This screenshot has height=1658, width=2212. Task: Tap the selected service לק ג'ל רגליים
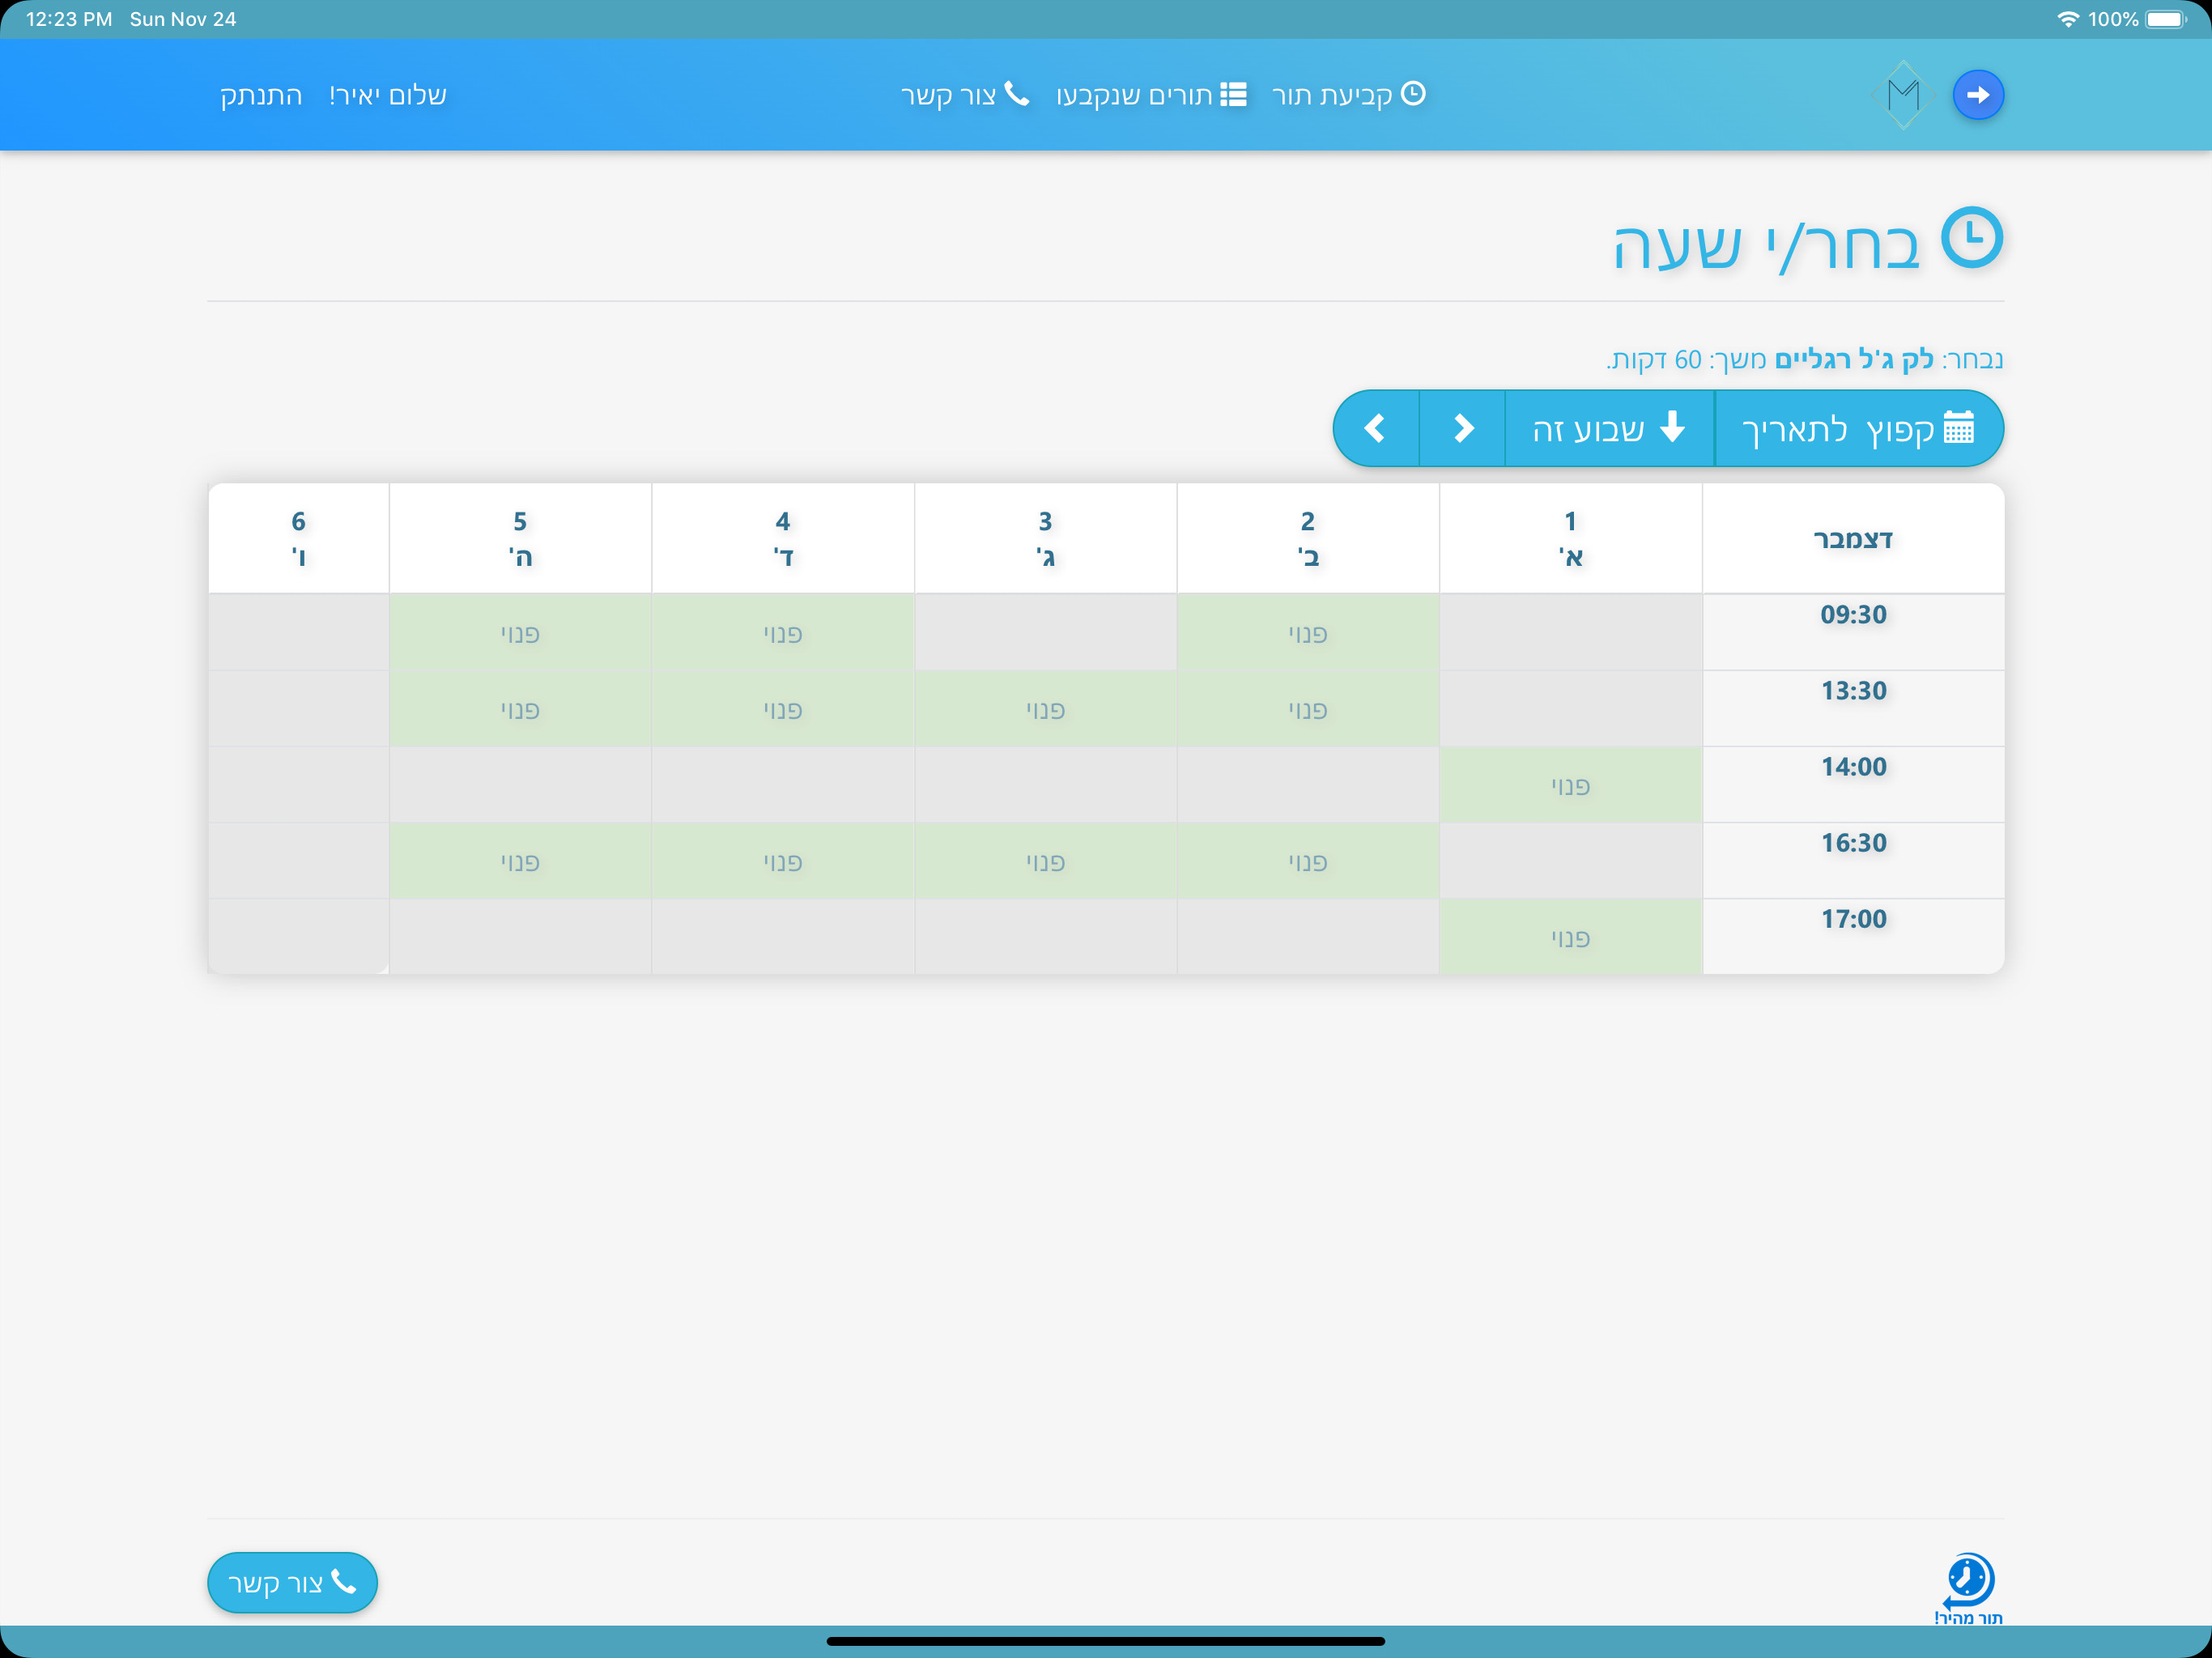click(x=1854, y=359)
